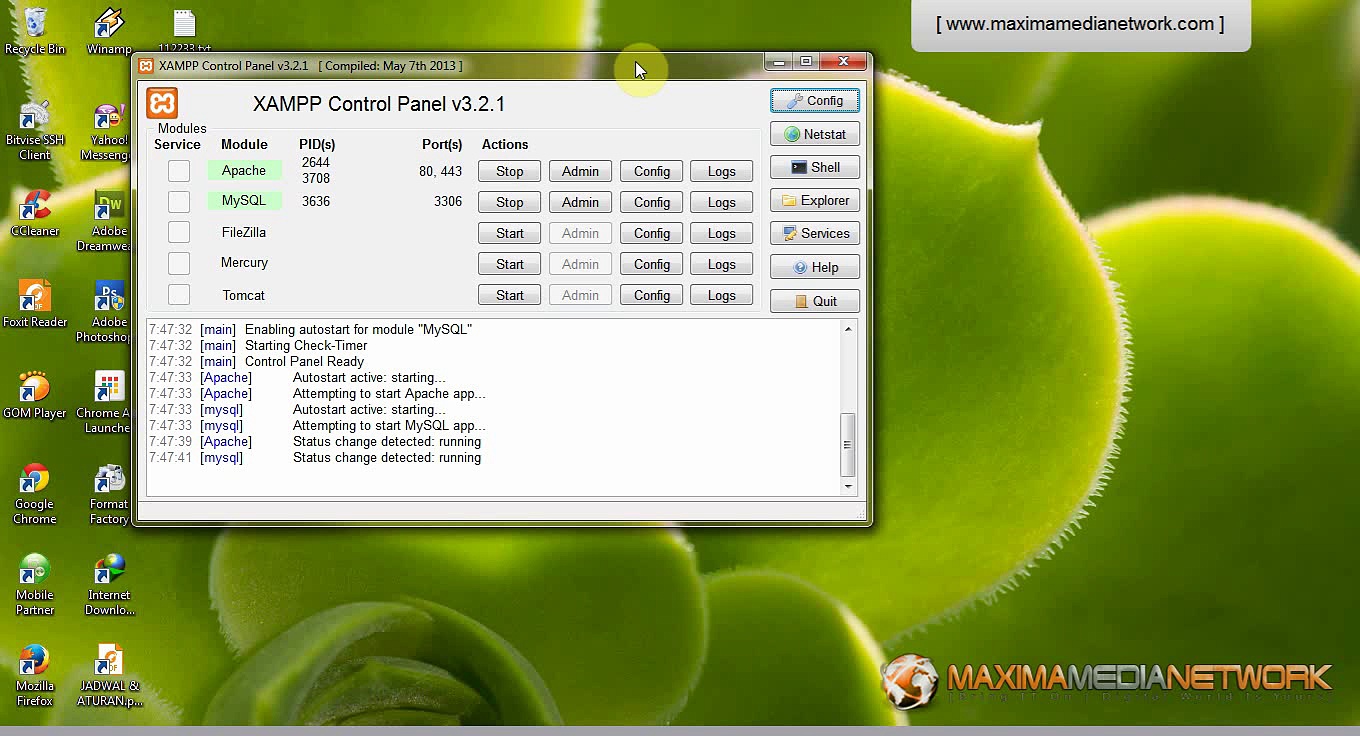Click the log scrollbar down arrow
The image size is (1360, 736).
click(848, 486)
